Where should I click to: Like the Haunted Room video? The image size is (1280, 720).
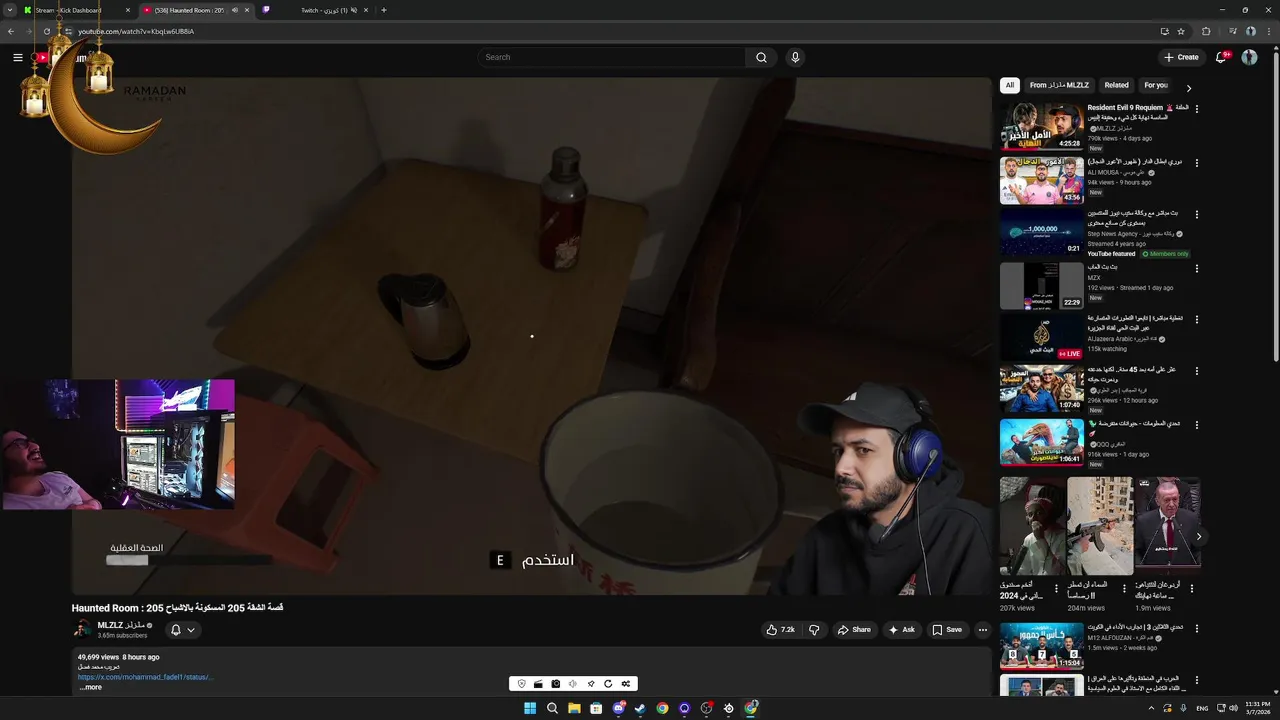point(780,630)
